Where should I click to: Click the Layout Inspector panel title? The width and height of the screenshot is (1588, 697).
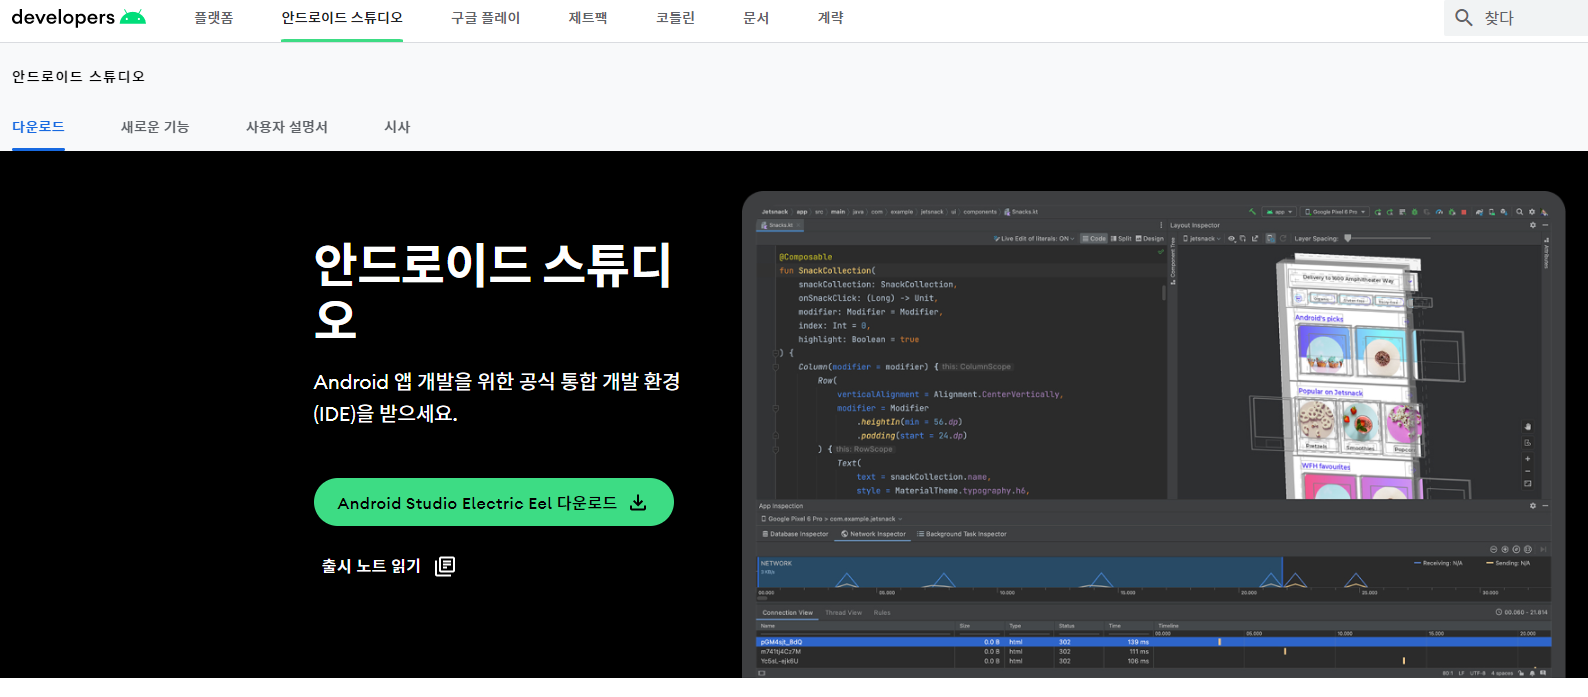click(x=1195, y=225)
